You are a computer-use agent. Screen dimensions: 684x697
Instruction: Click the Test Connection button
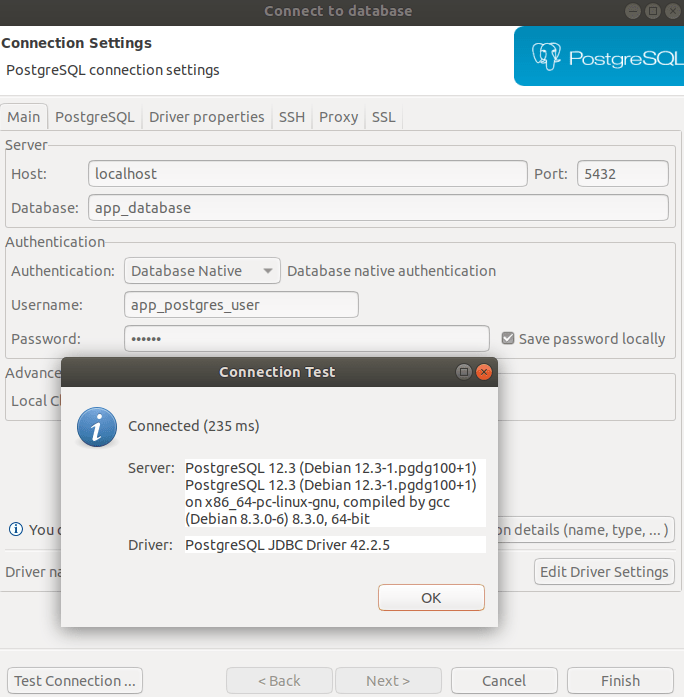point(75,681)
